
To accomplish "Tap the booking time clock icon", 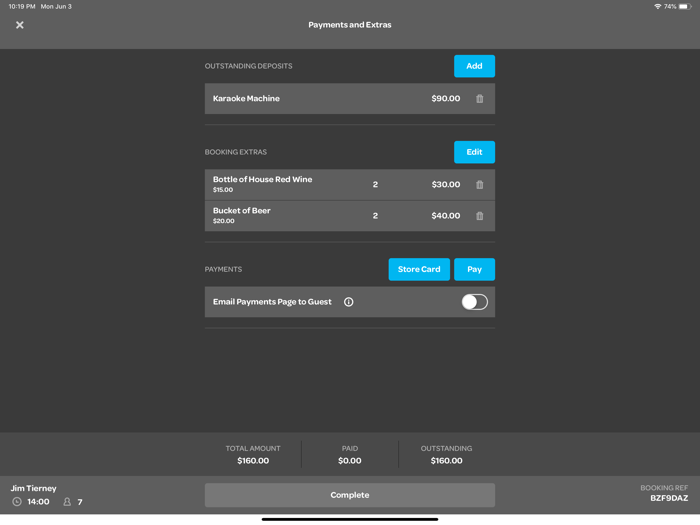I will point(17,502).
